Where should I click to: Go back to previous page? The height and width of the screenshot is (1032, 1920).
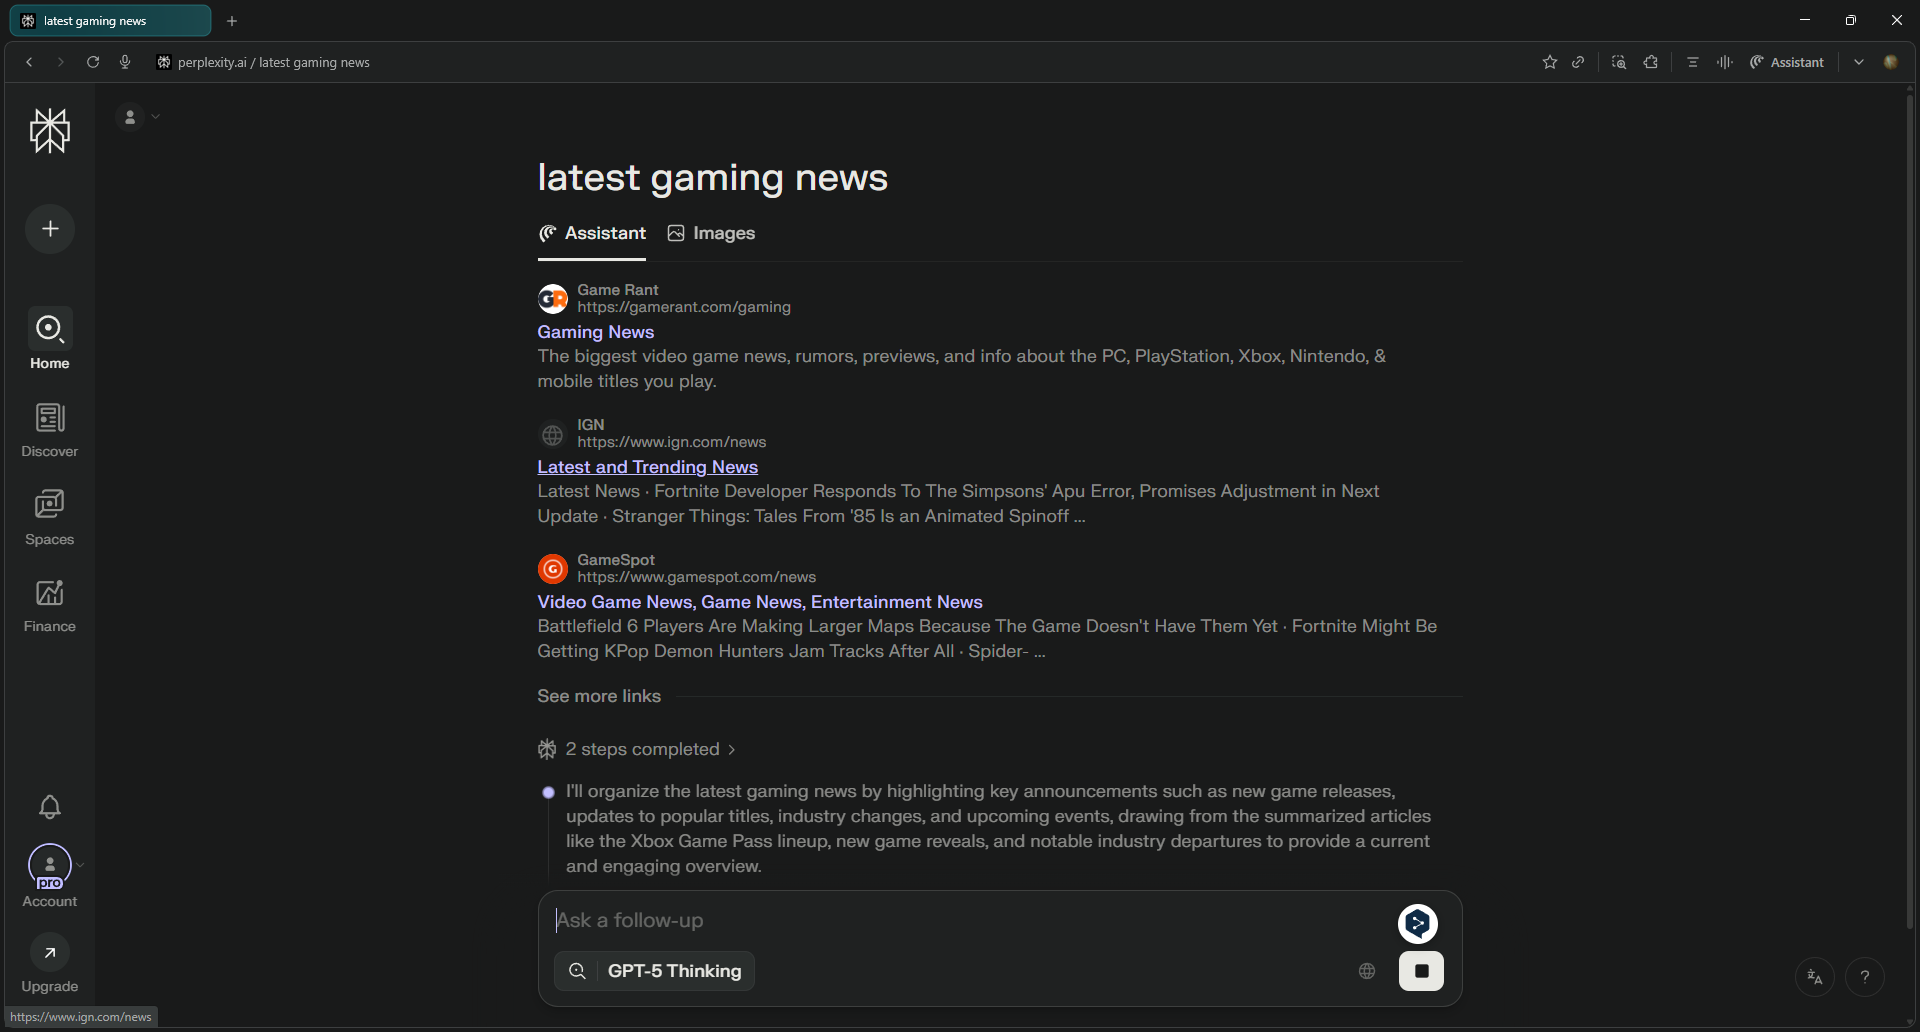(29, 62)
